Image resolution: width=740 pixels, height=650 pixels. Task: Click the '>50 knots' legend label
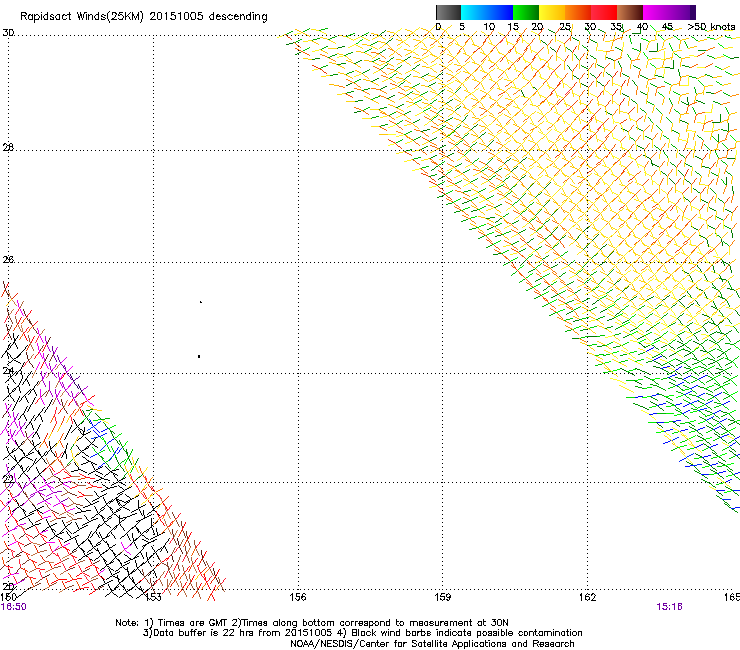(711, 27)
